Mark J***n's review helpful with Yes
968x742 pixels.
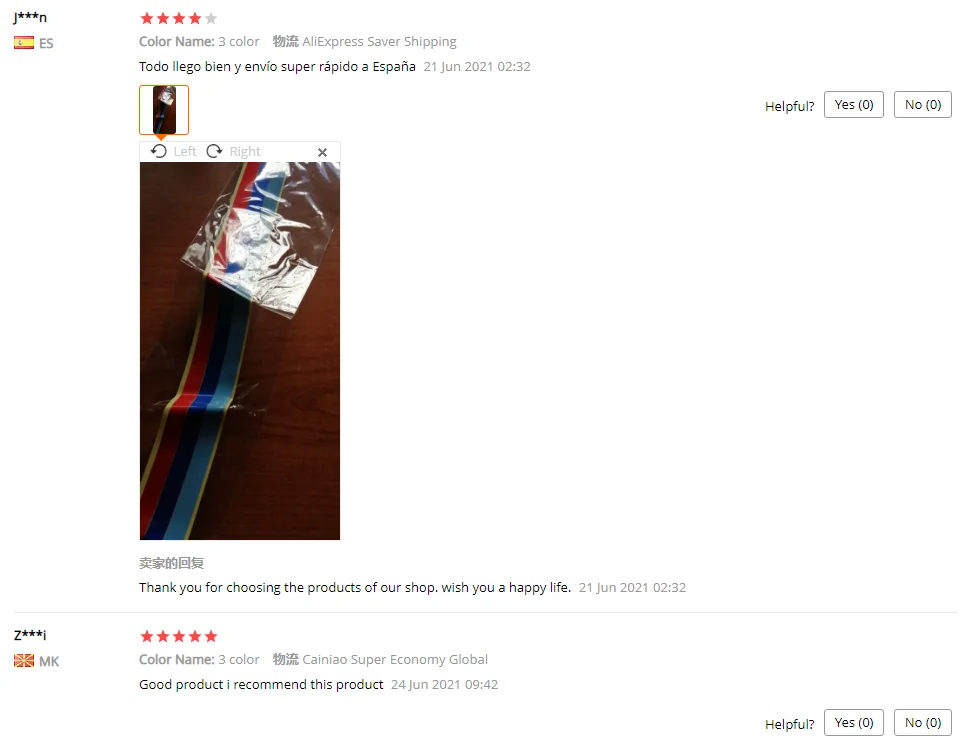[x=854, y=105]
